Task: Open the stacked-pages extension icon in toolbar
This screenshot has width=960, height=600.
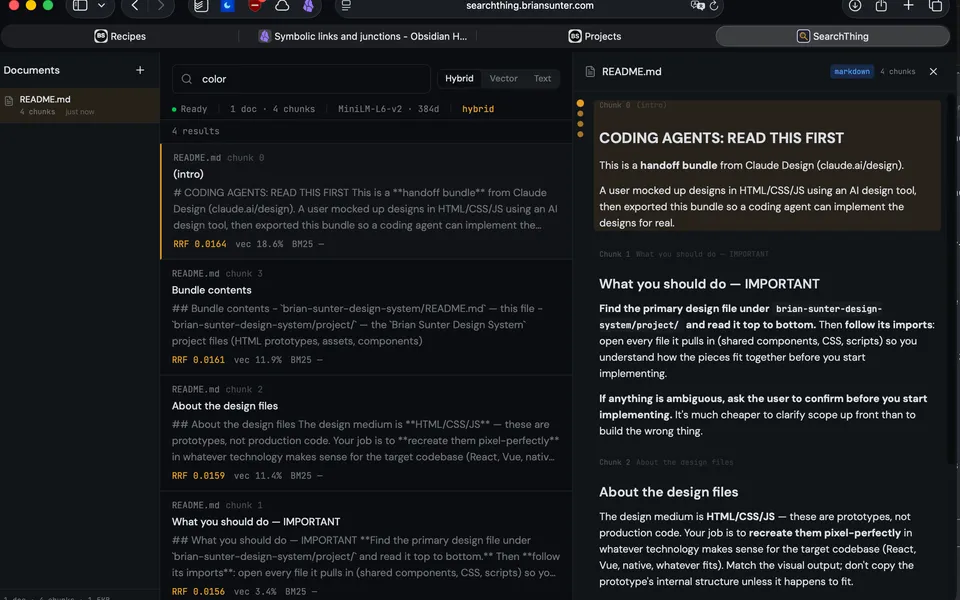Action: [x=201, y=6]
